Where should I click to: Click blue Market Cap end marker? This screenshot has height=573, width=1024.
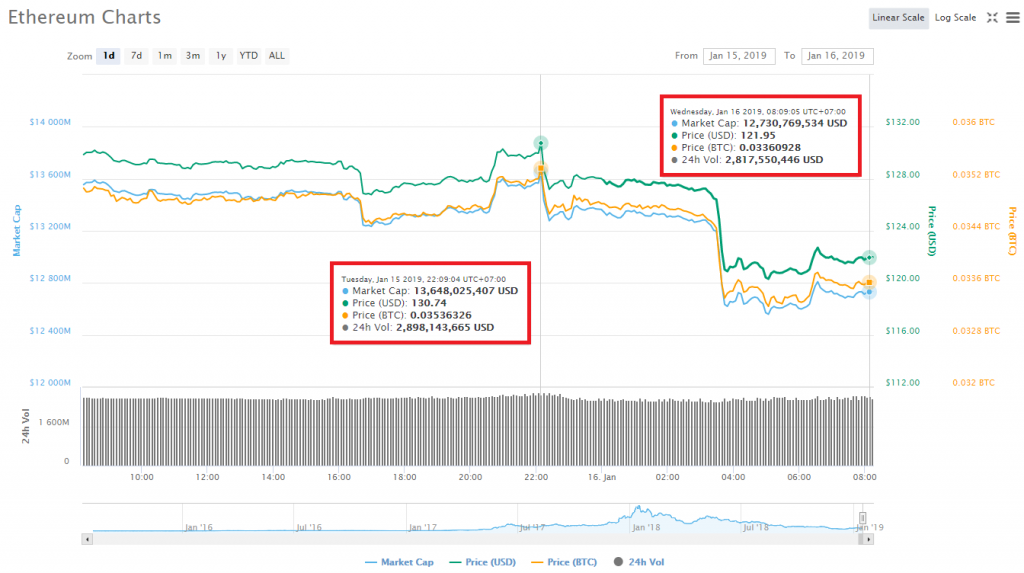869,293
